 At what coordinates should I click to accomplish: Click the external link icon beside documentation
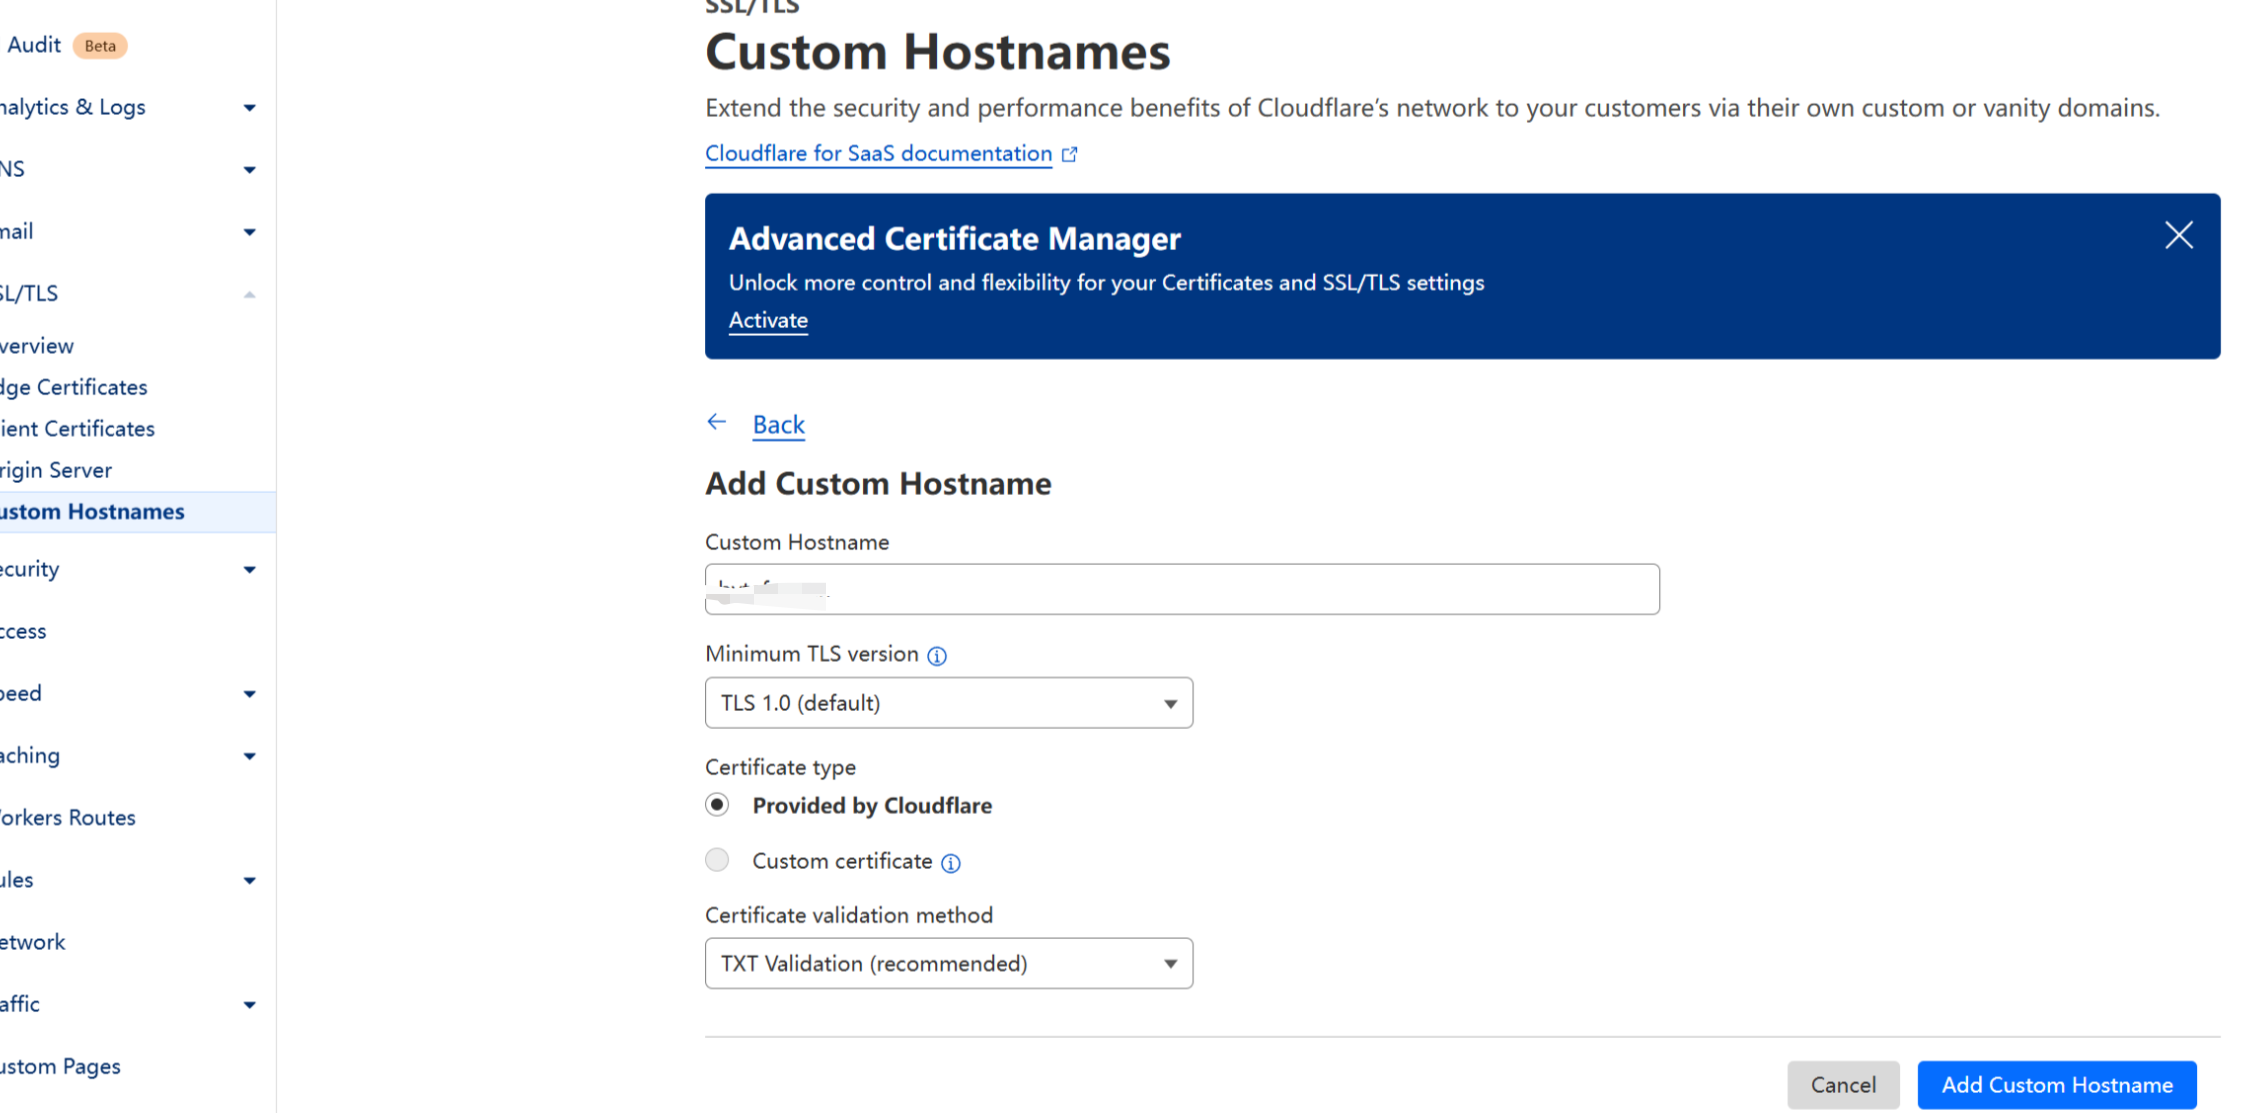(x=1070, y=154)
